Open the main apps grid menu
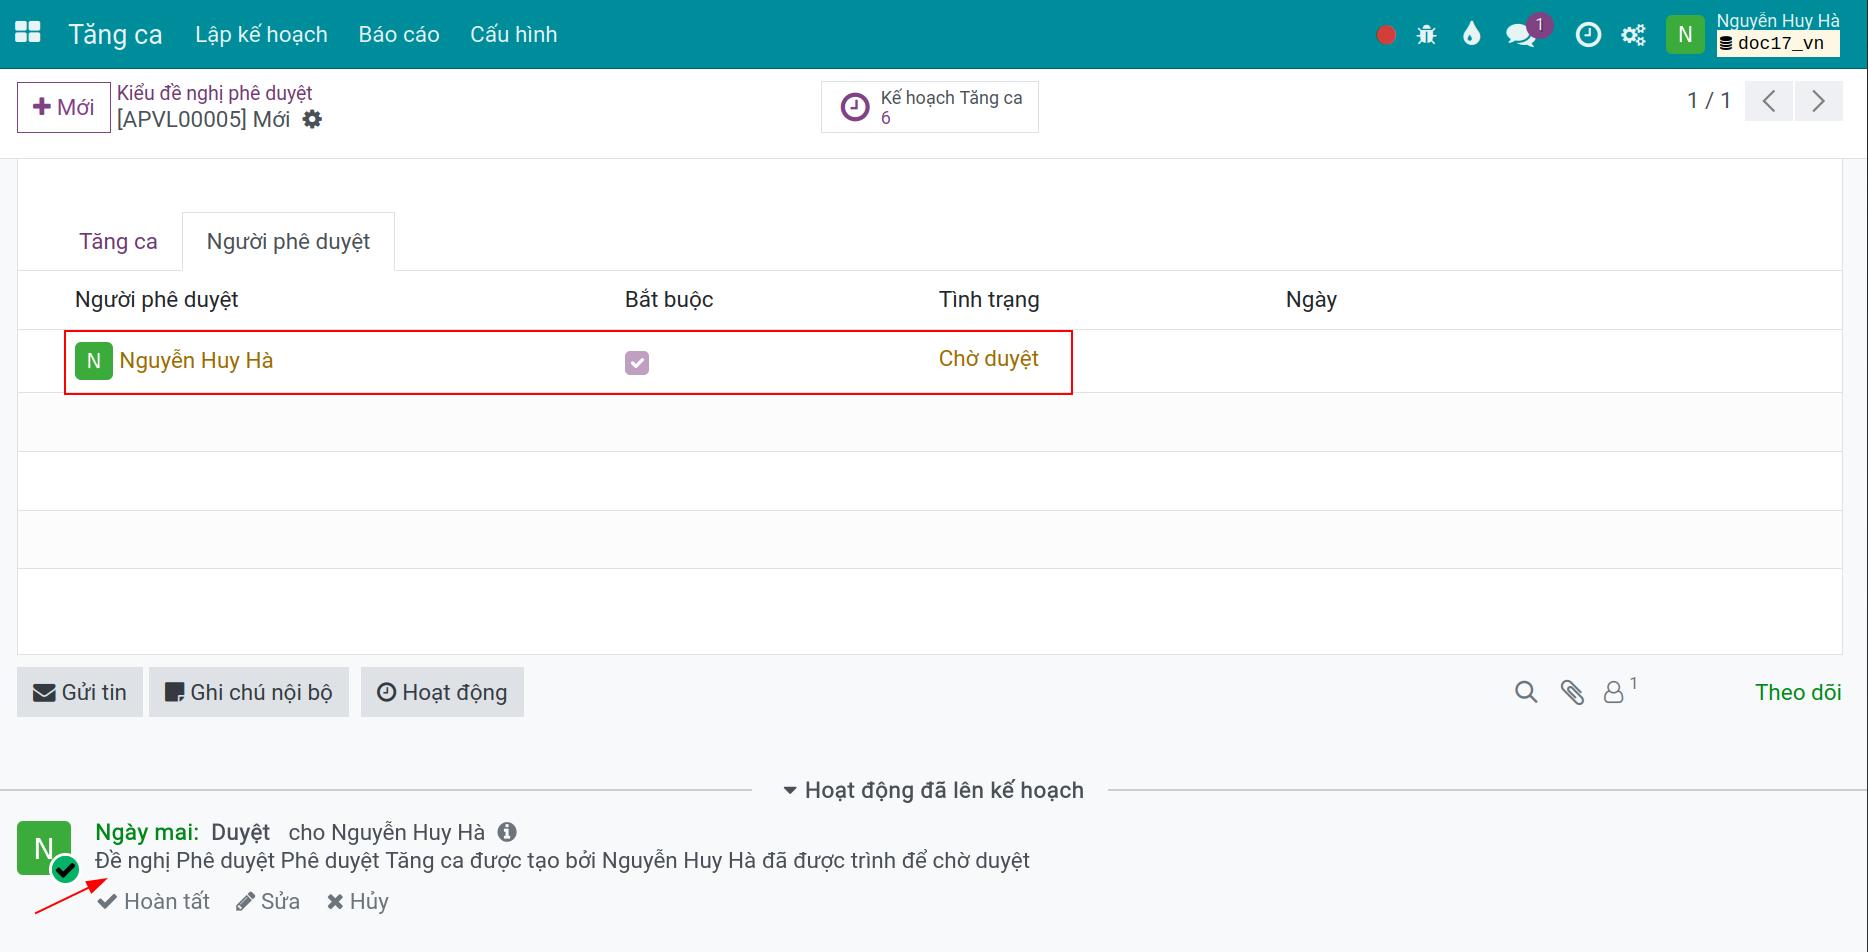The height and width of the screenshot is (952, 1868). 28,33
